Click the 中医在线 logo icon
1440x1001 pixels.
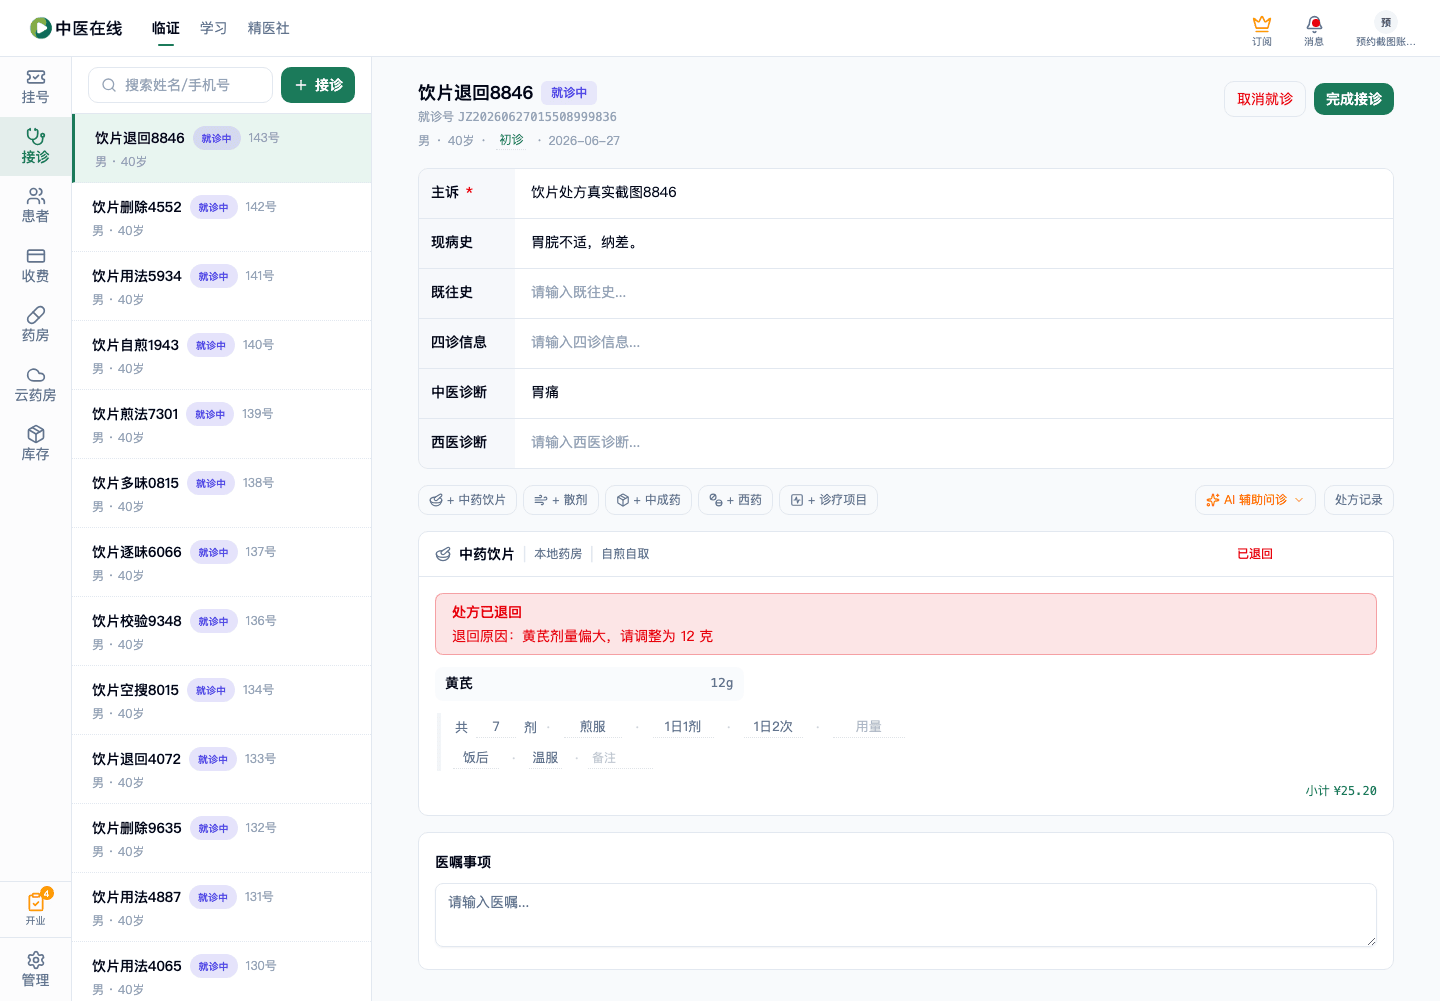coord(41,28)
